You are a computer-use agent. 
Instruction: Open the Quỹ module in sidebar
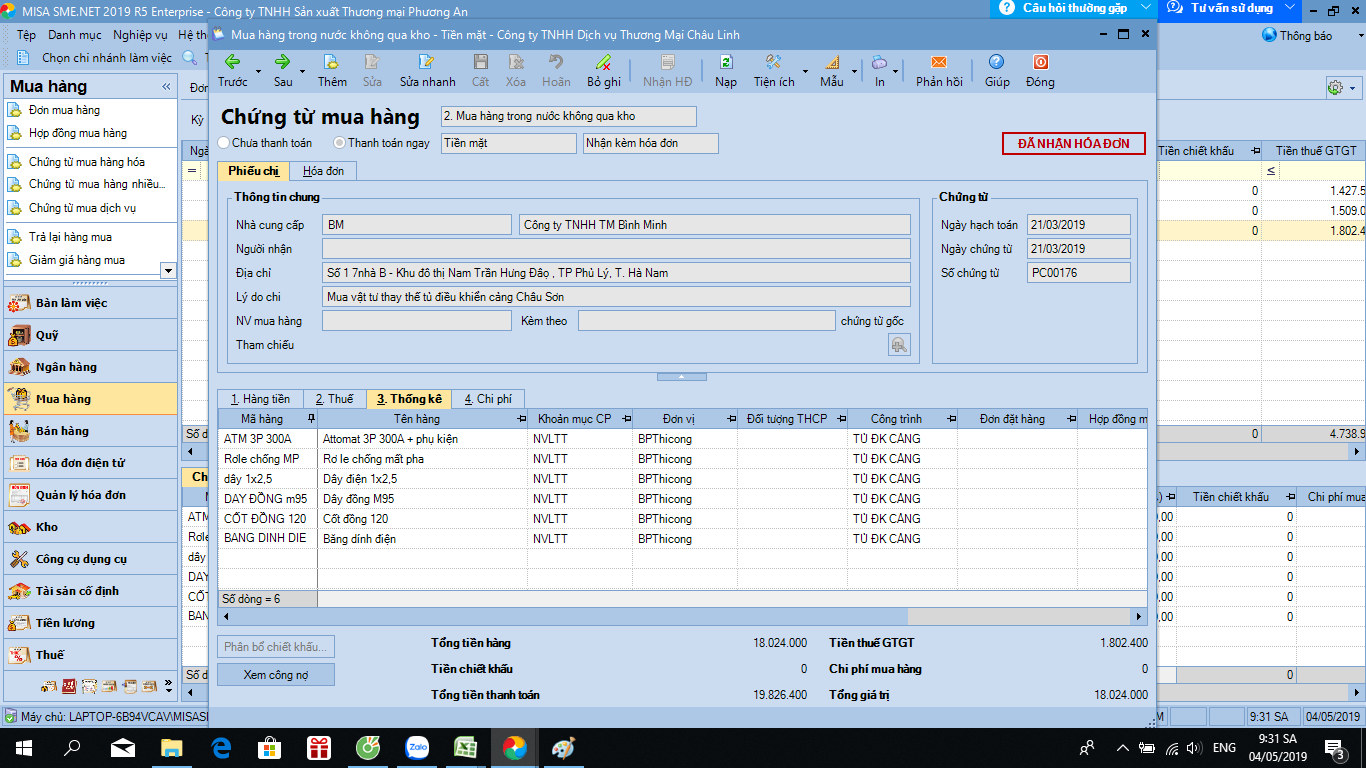click(90, 335)
